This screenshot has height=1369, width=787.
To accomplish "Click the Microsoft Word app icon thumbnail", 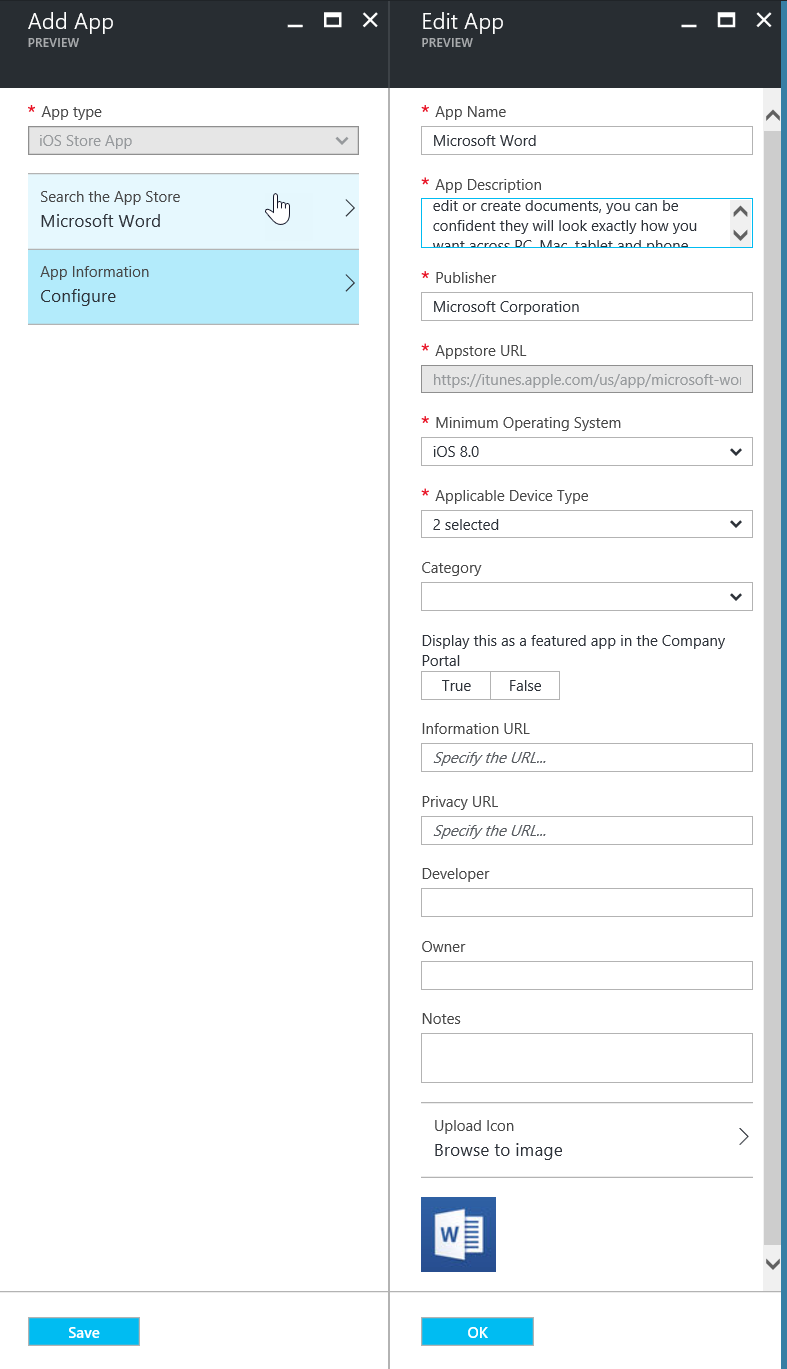I will click(458, 1234).
